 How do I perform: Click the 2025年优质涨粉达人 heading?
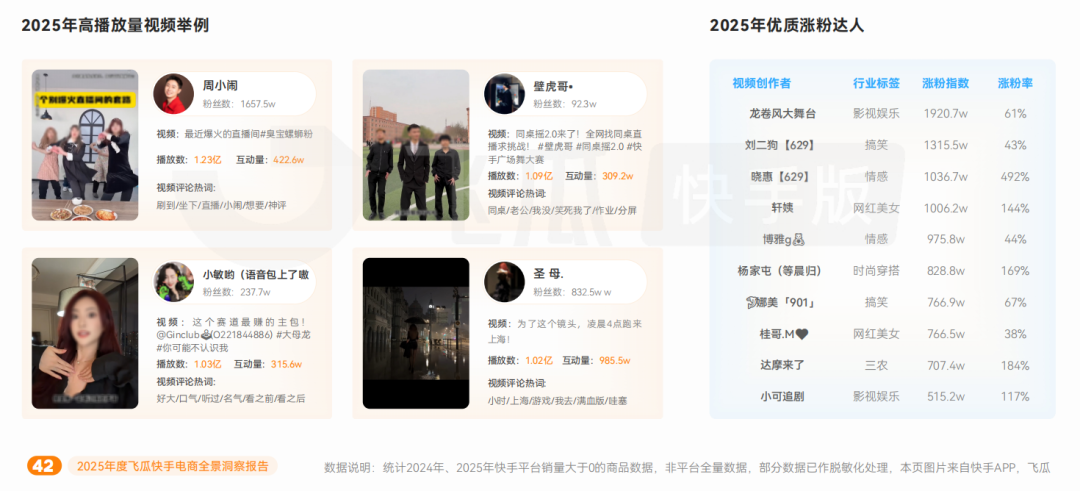(787, 26)
